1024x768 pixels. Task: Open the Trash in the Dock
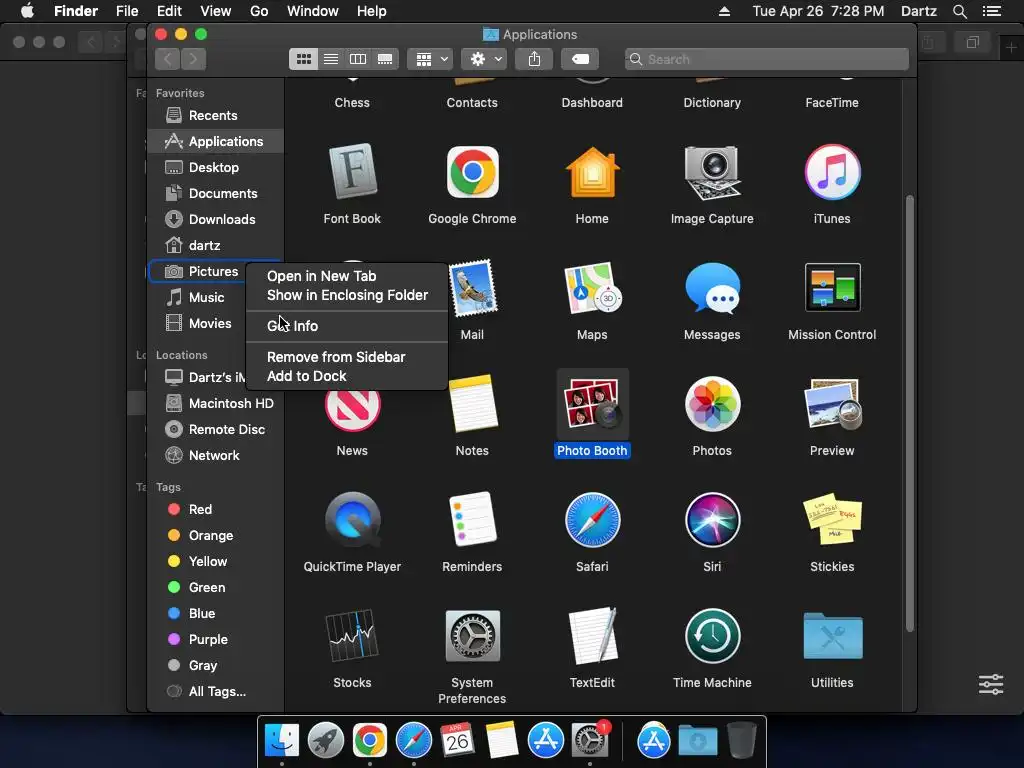coord(741,741)
